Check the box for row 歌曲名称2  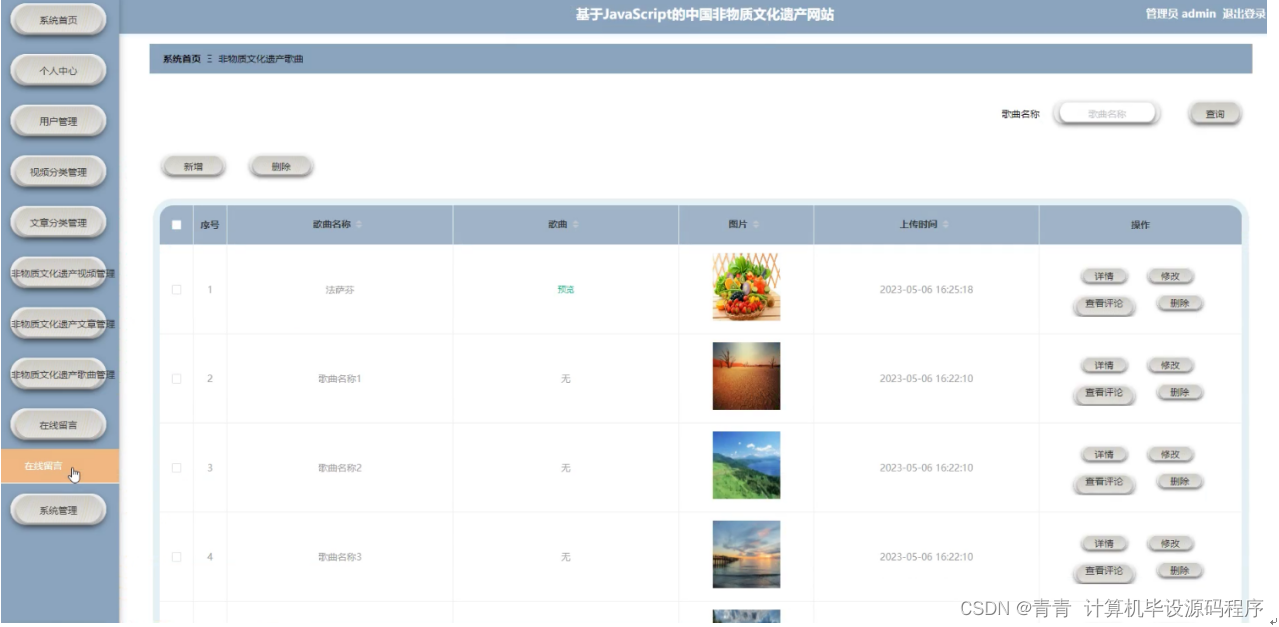coord(177,468)
